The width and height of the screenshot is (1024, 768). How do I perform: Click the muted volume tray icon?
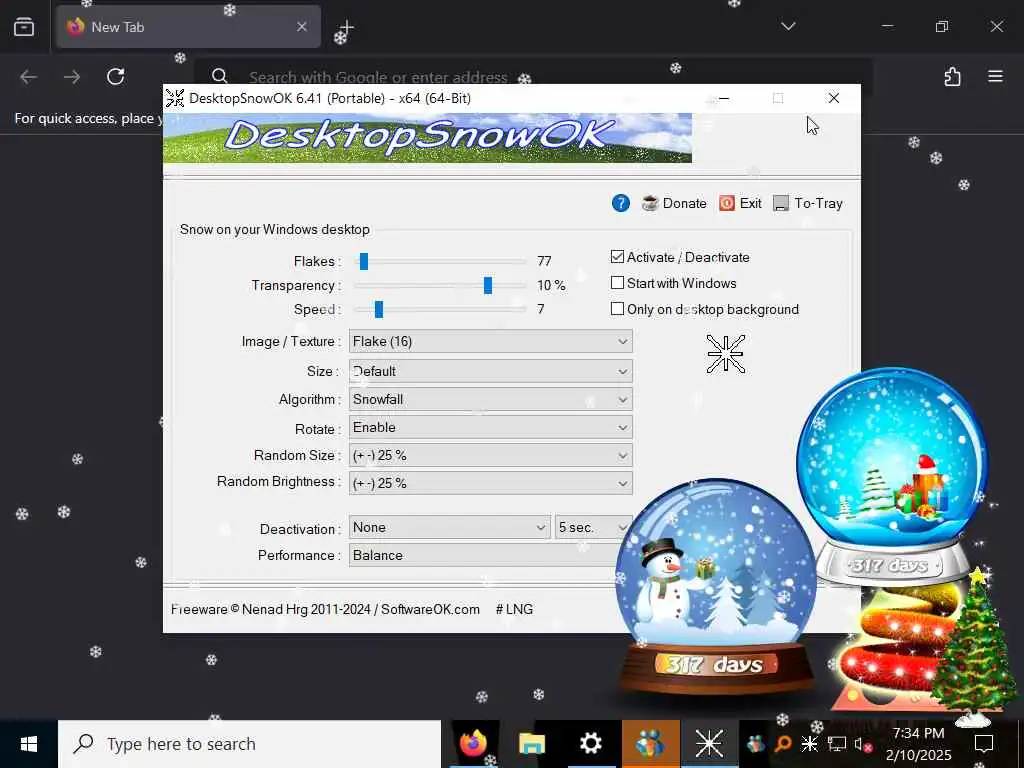pyautogui.click(x=863, y=744)
